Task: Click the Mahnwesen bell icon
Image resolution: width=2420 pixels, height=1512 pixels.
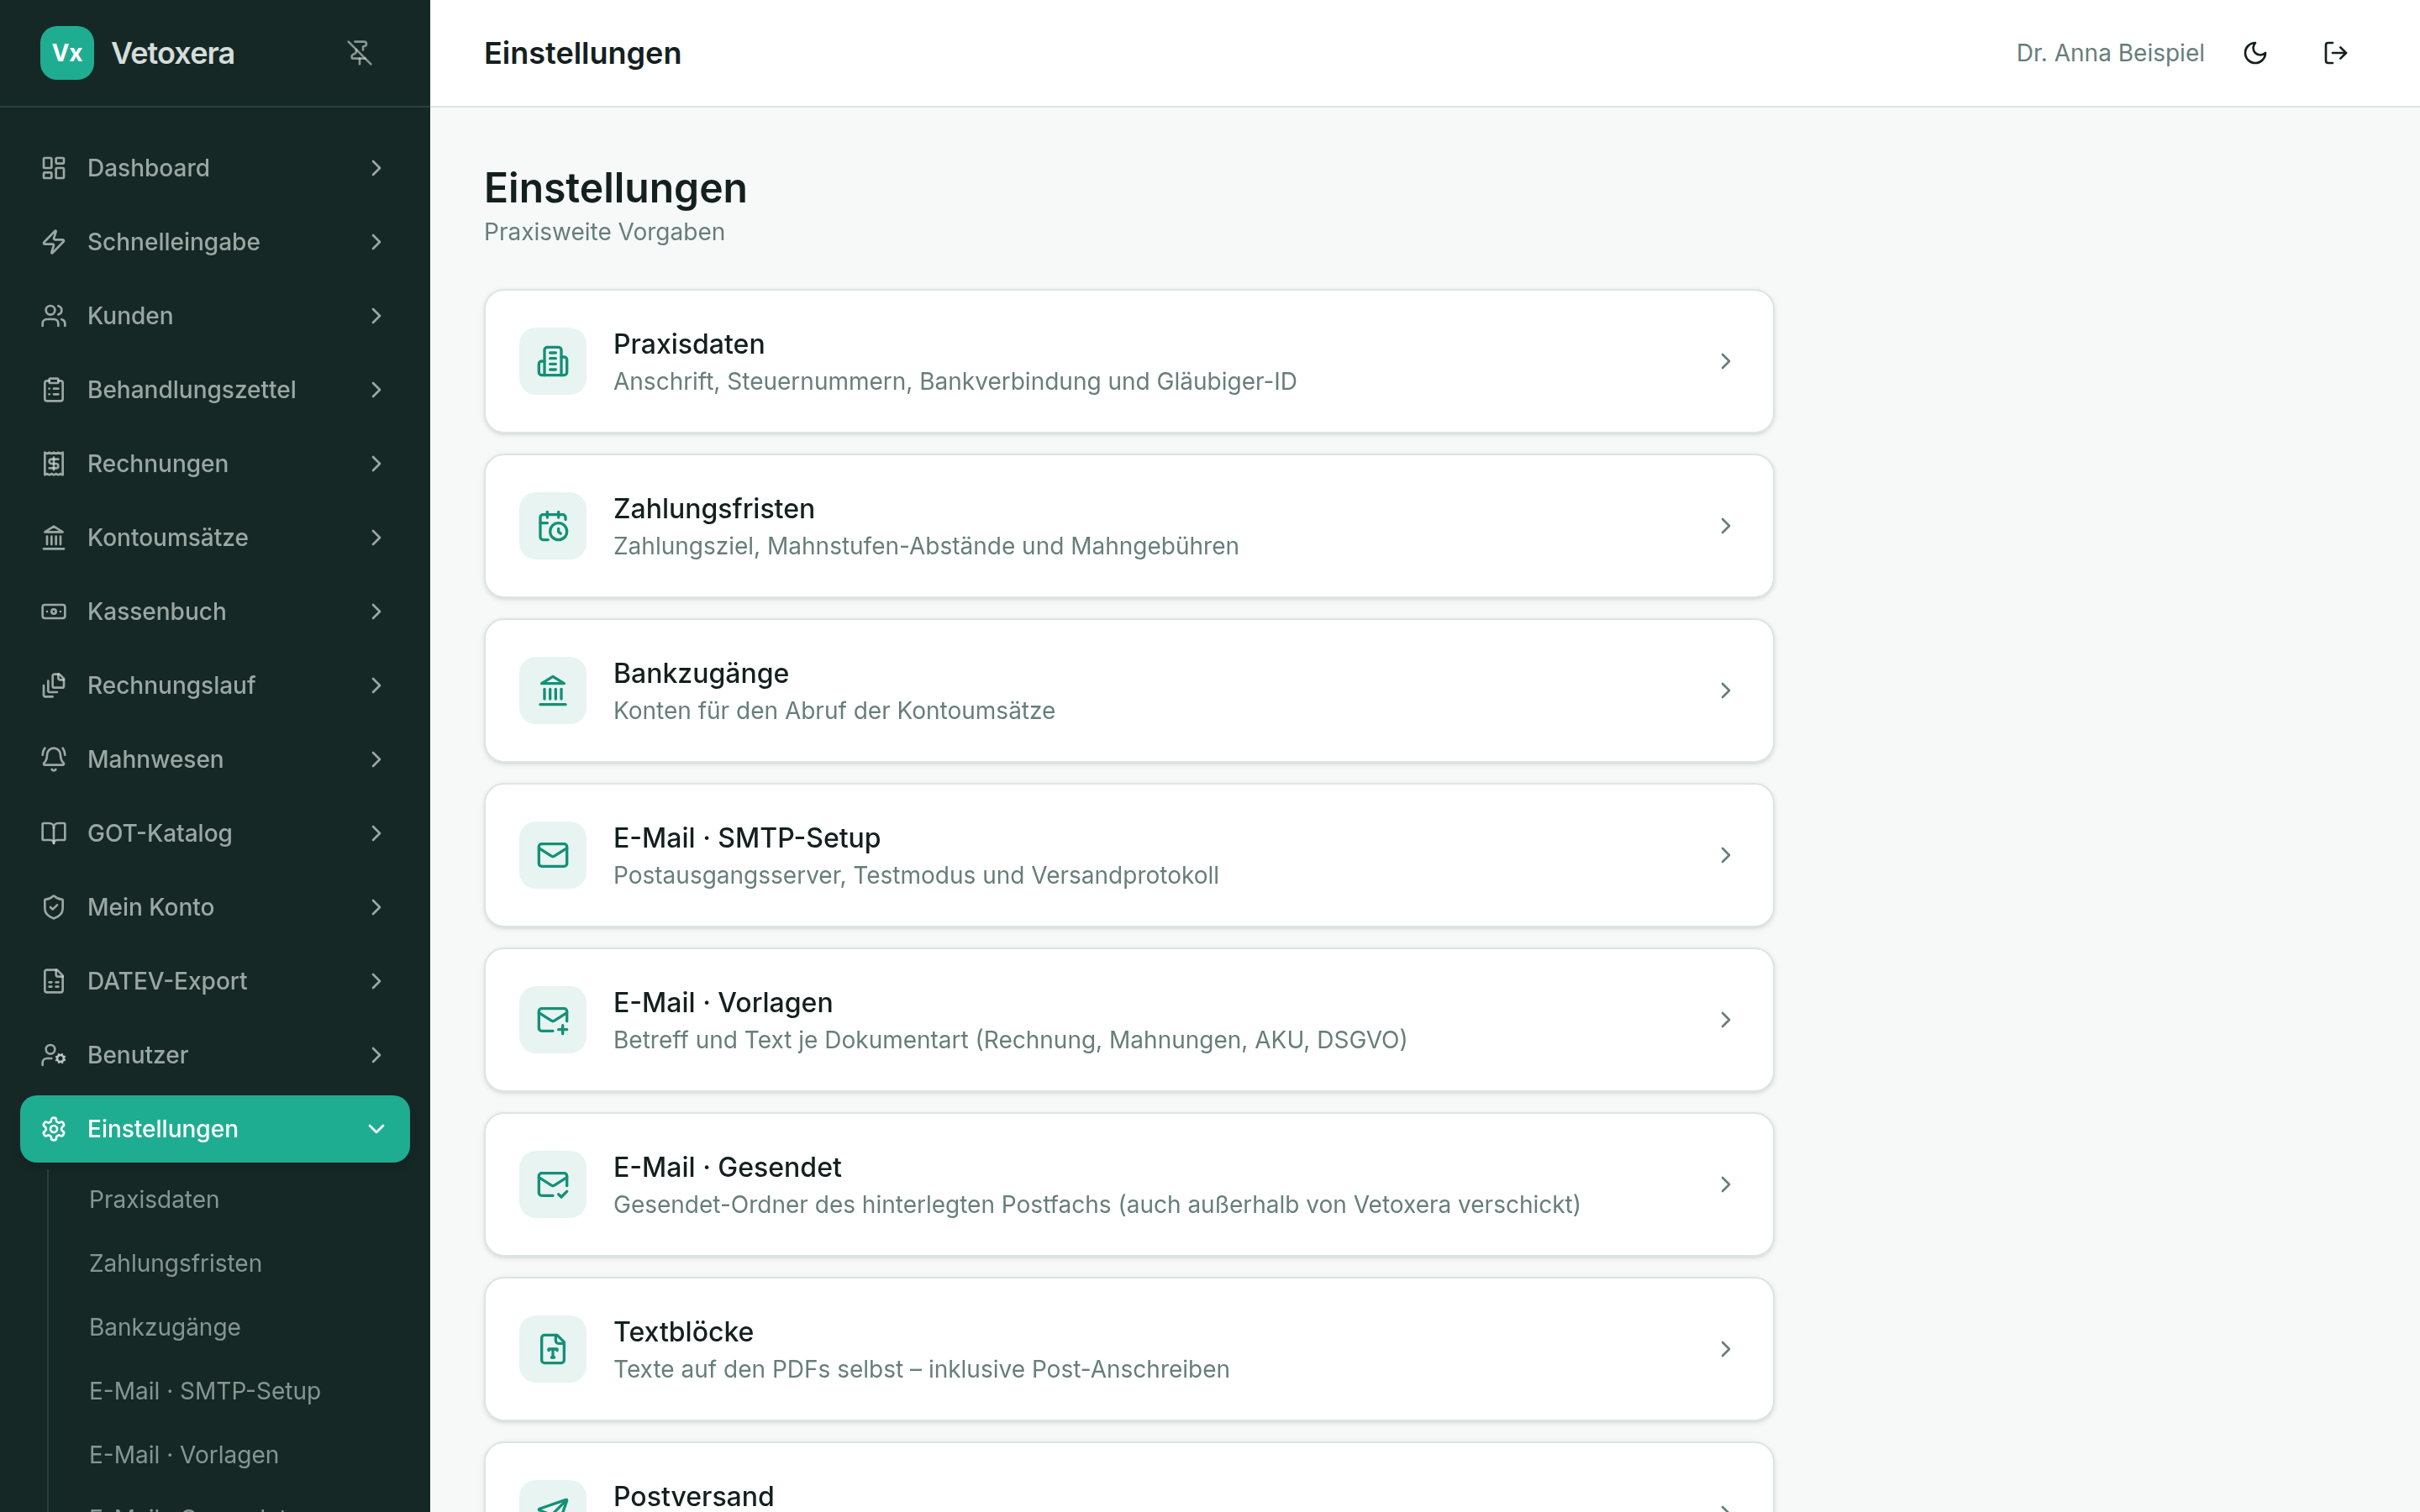Action: tap(54, 760)
